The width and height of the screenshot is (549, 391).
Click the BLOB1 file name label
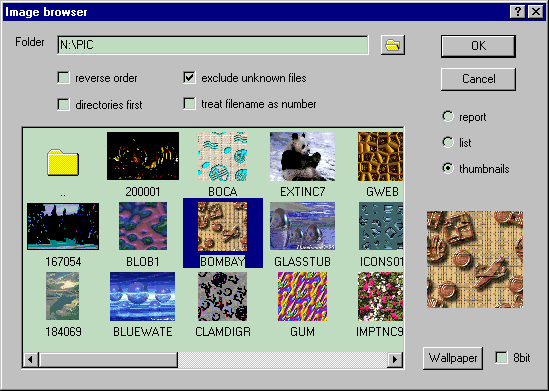point(143,262)
